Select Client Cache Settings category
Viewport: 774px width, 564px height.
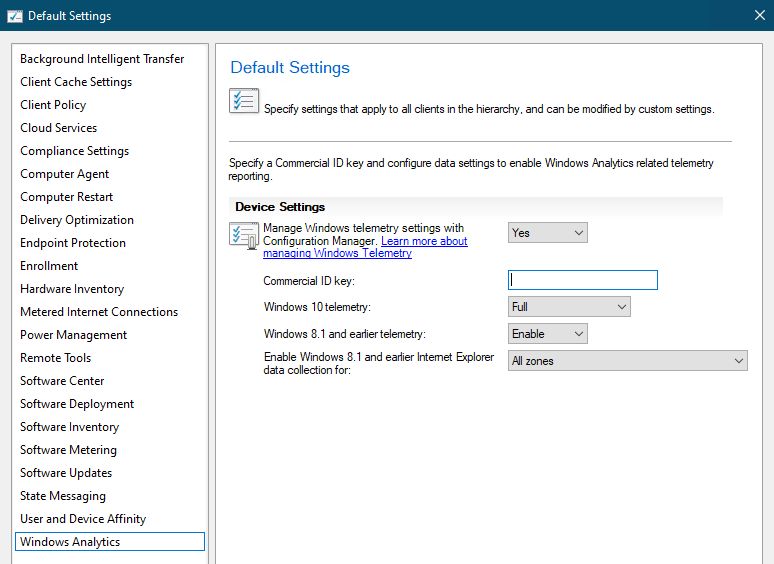[x=76, y=82]
